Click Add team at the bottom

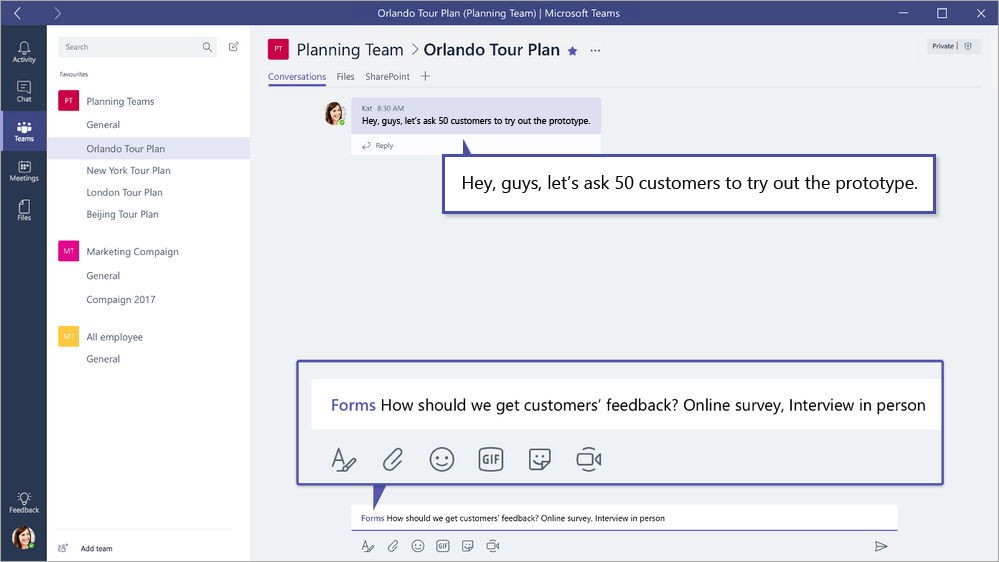[x=96, y=549]
